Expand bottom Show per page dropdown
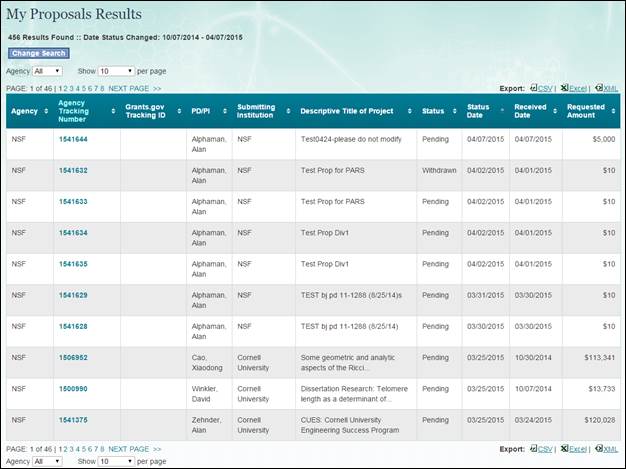The width and height of the screenshot is (626, 469). pyautogui.click(x=116, y=462)
